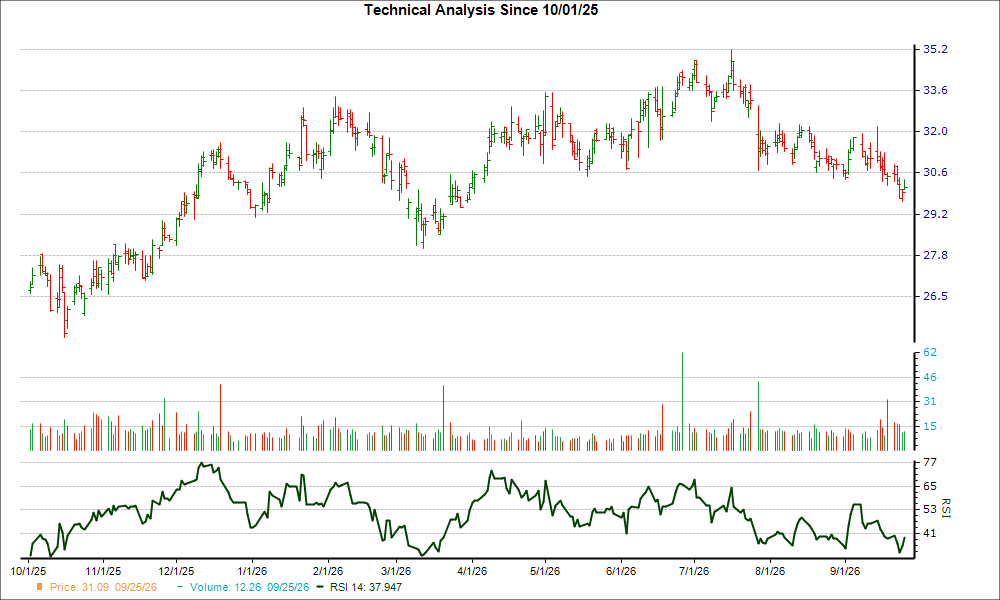1000x600 pixels.
Task: Click the 6/1/26 date label
Action: (x=621, y=571)
